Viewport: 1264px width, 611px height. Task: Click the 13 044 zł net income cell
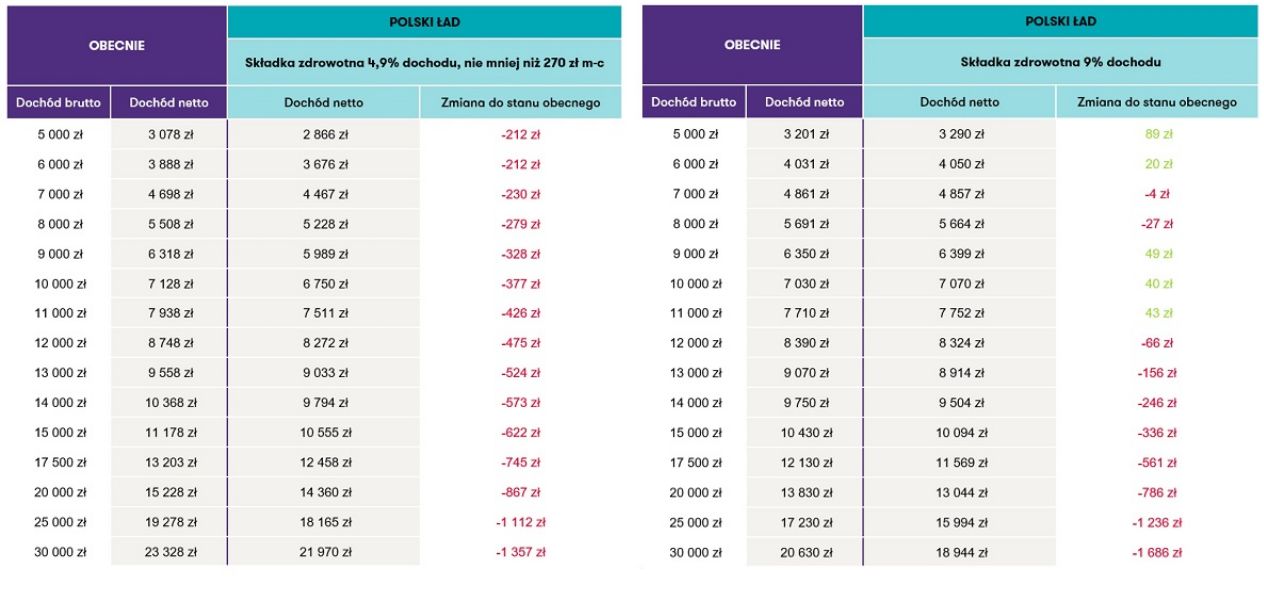[959, 492]
